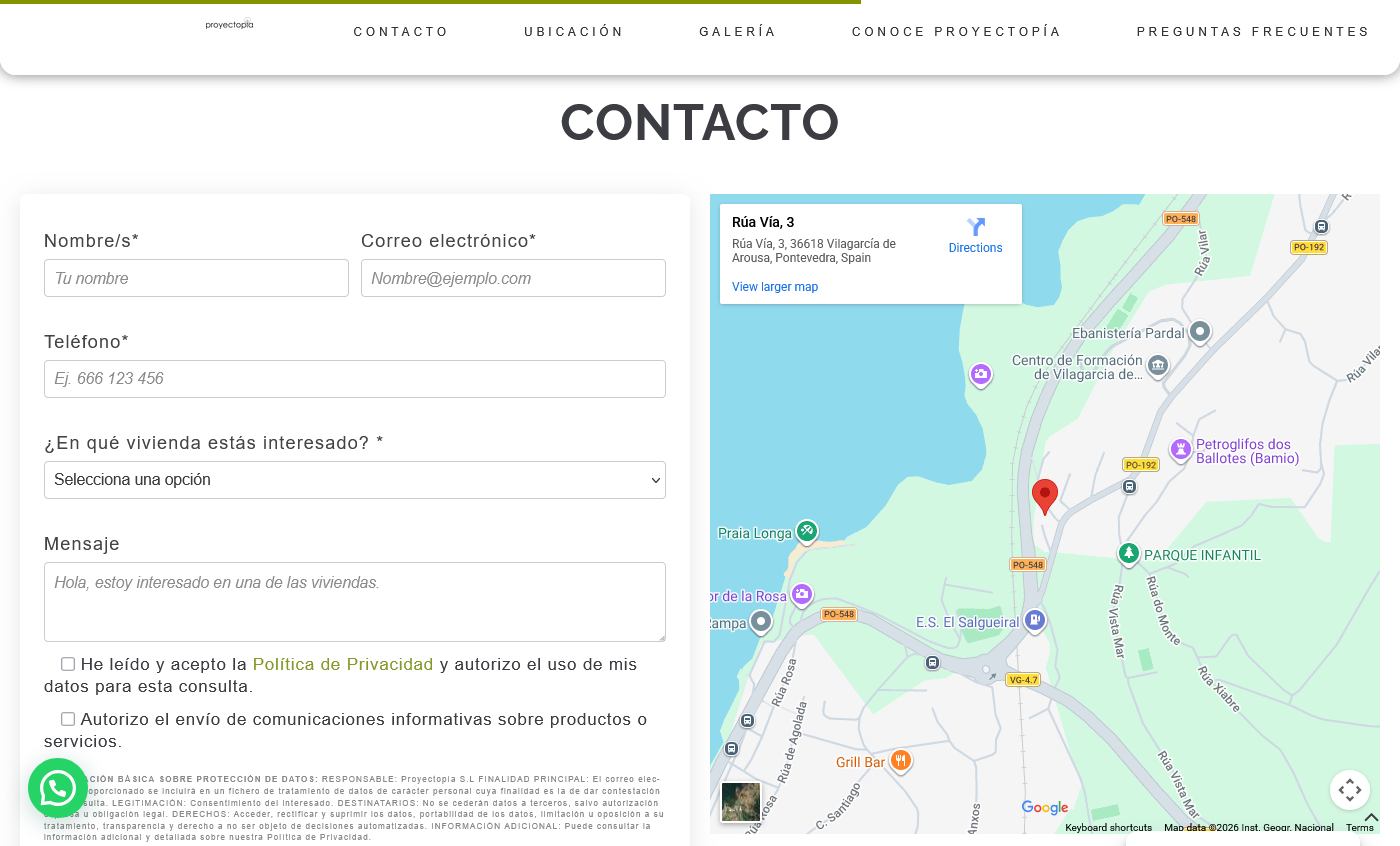Viewport: 1400px width, 846px height.
Task: Click into the Teléfono input field
Action: [355, 379]
